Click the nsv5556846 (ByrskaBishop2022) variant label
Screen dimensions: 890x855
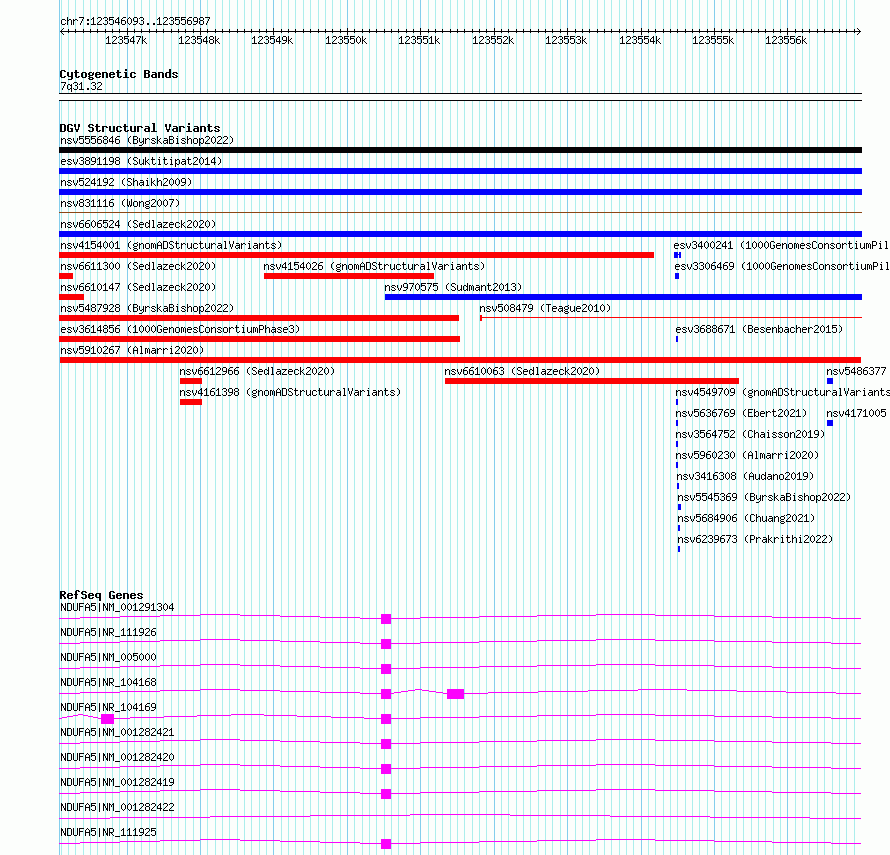[147, 140]
